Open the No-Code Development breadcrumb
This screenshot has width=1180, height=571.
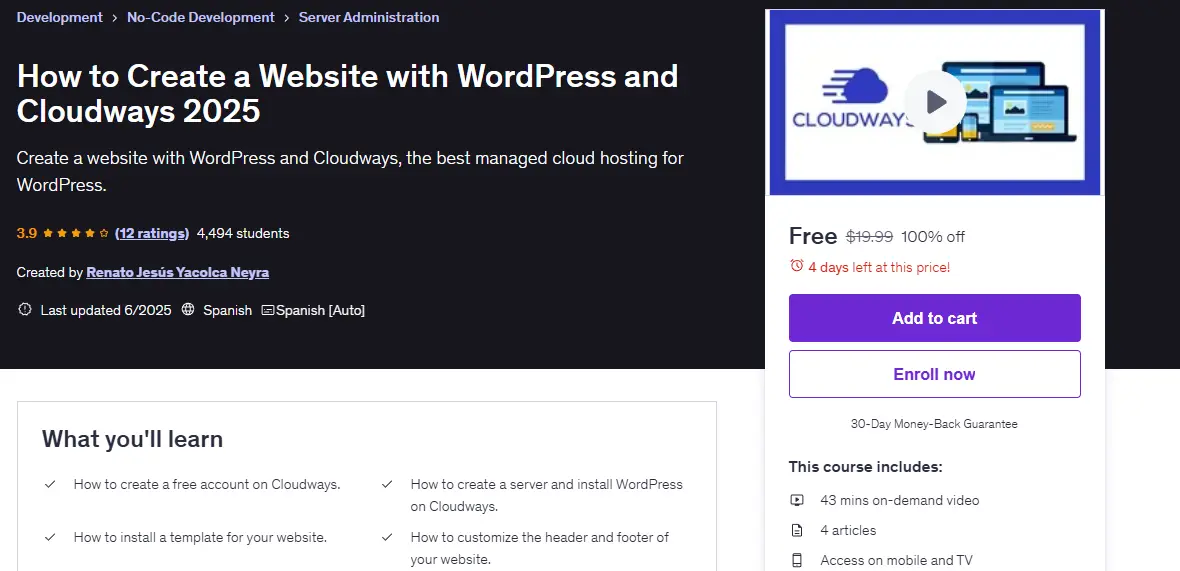[x=201, y=17]
